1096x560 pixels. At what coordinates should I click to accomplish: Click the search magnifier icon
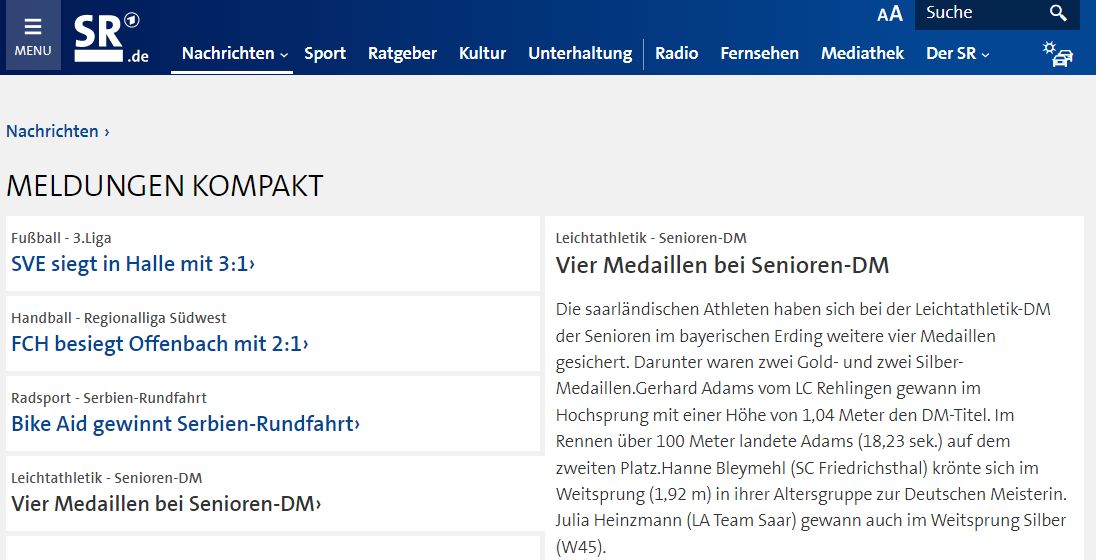[1058, 13]
